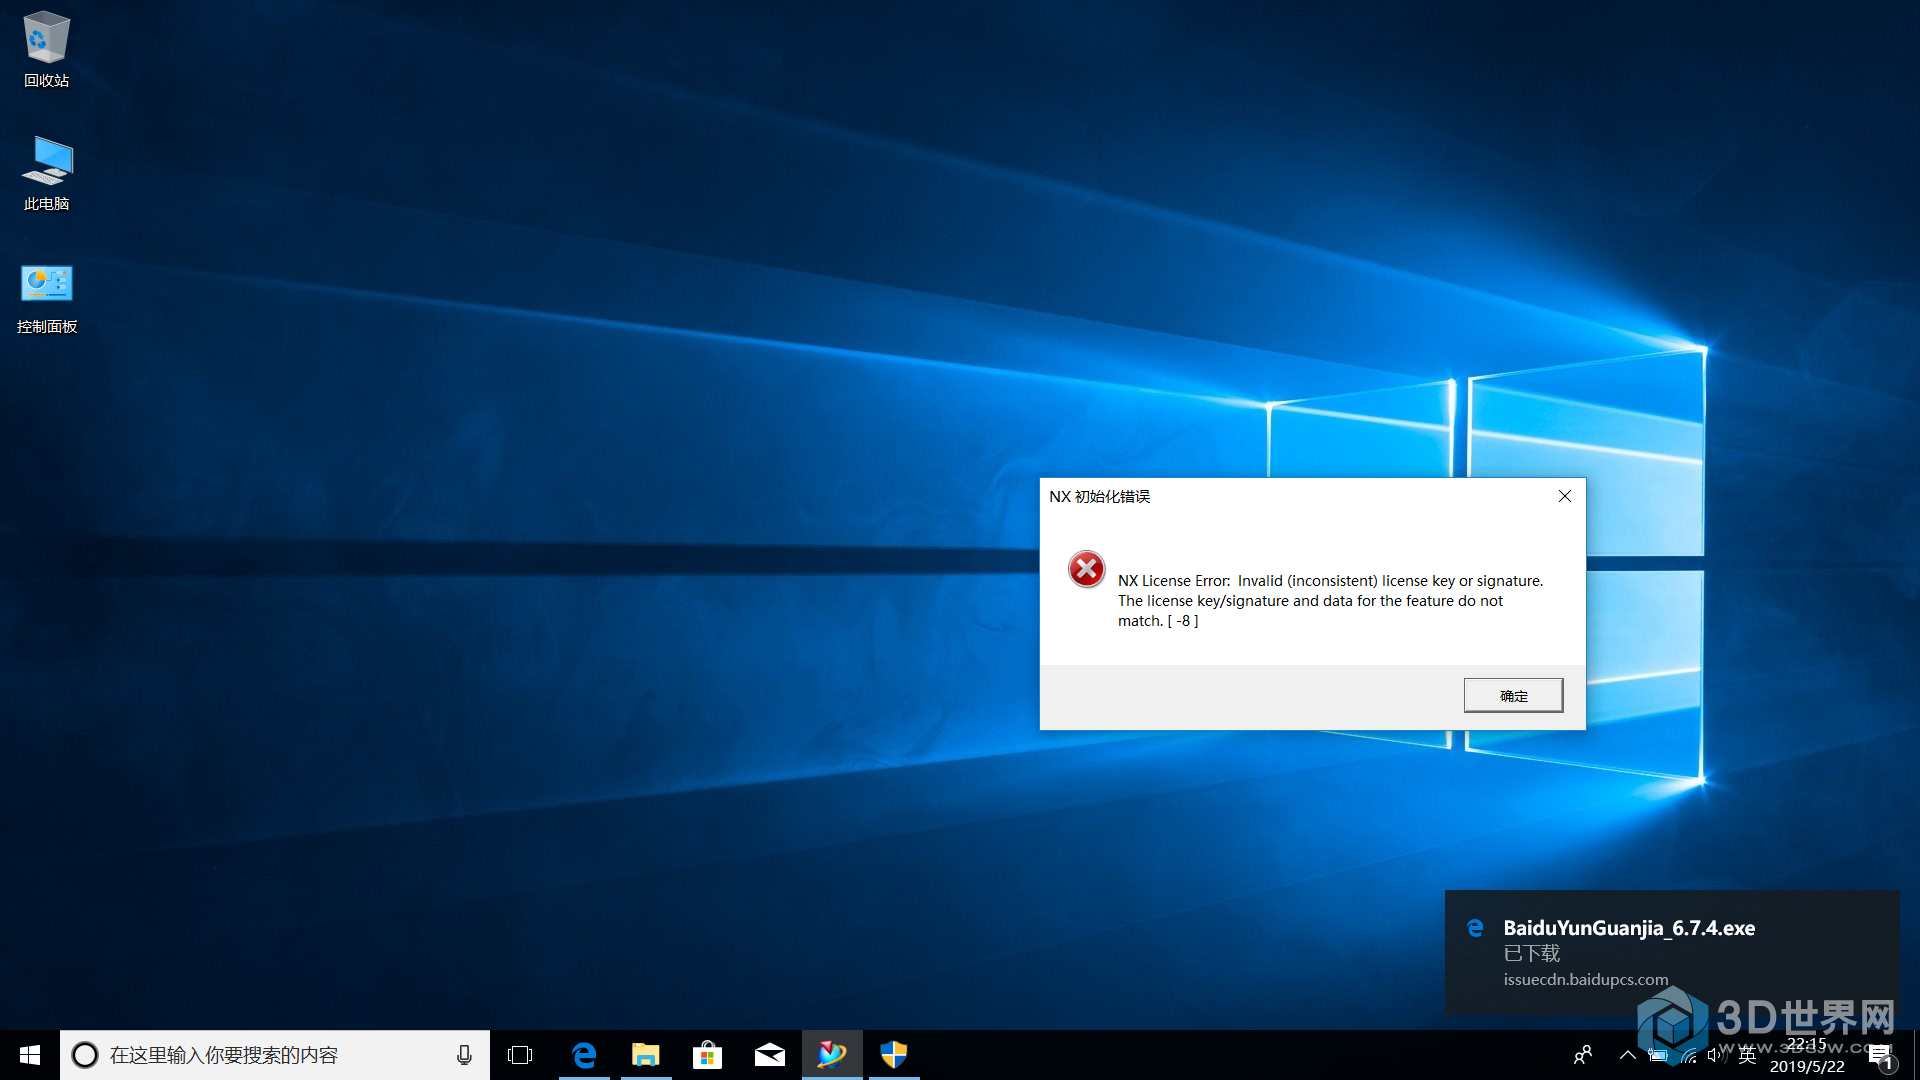Click the Cortana circle icon
1920x1080 pixels.
coord(85,1055)
